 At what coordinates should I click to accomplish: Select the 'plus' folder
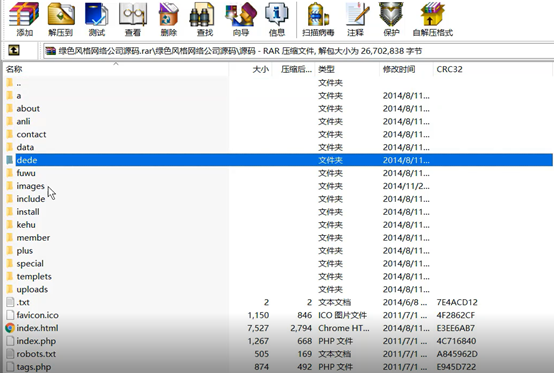coord(24,250)
